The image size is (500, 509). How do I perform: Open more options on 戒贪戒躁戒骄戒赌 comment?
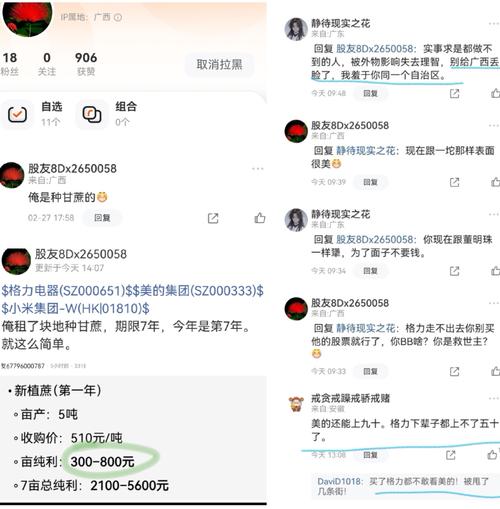[494, 399]
